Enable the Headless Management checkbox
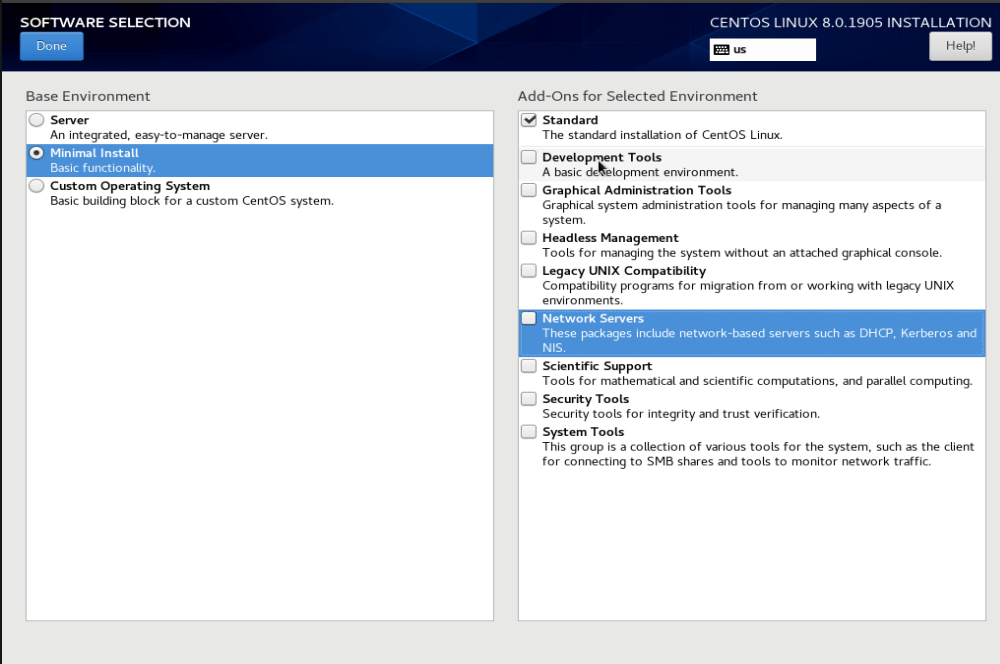The width and height of the screenshot is (1000, 664). click(x=529, y=238)
